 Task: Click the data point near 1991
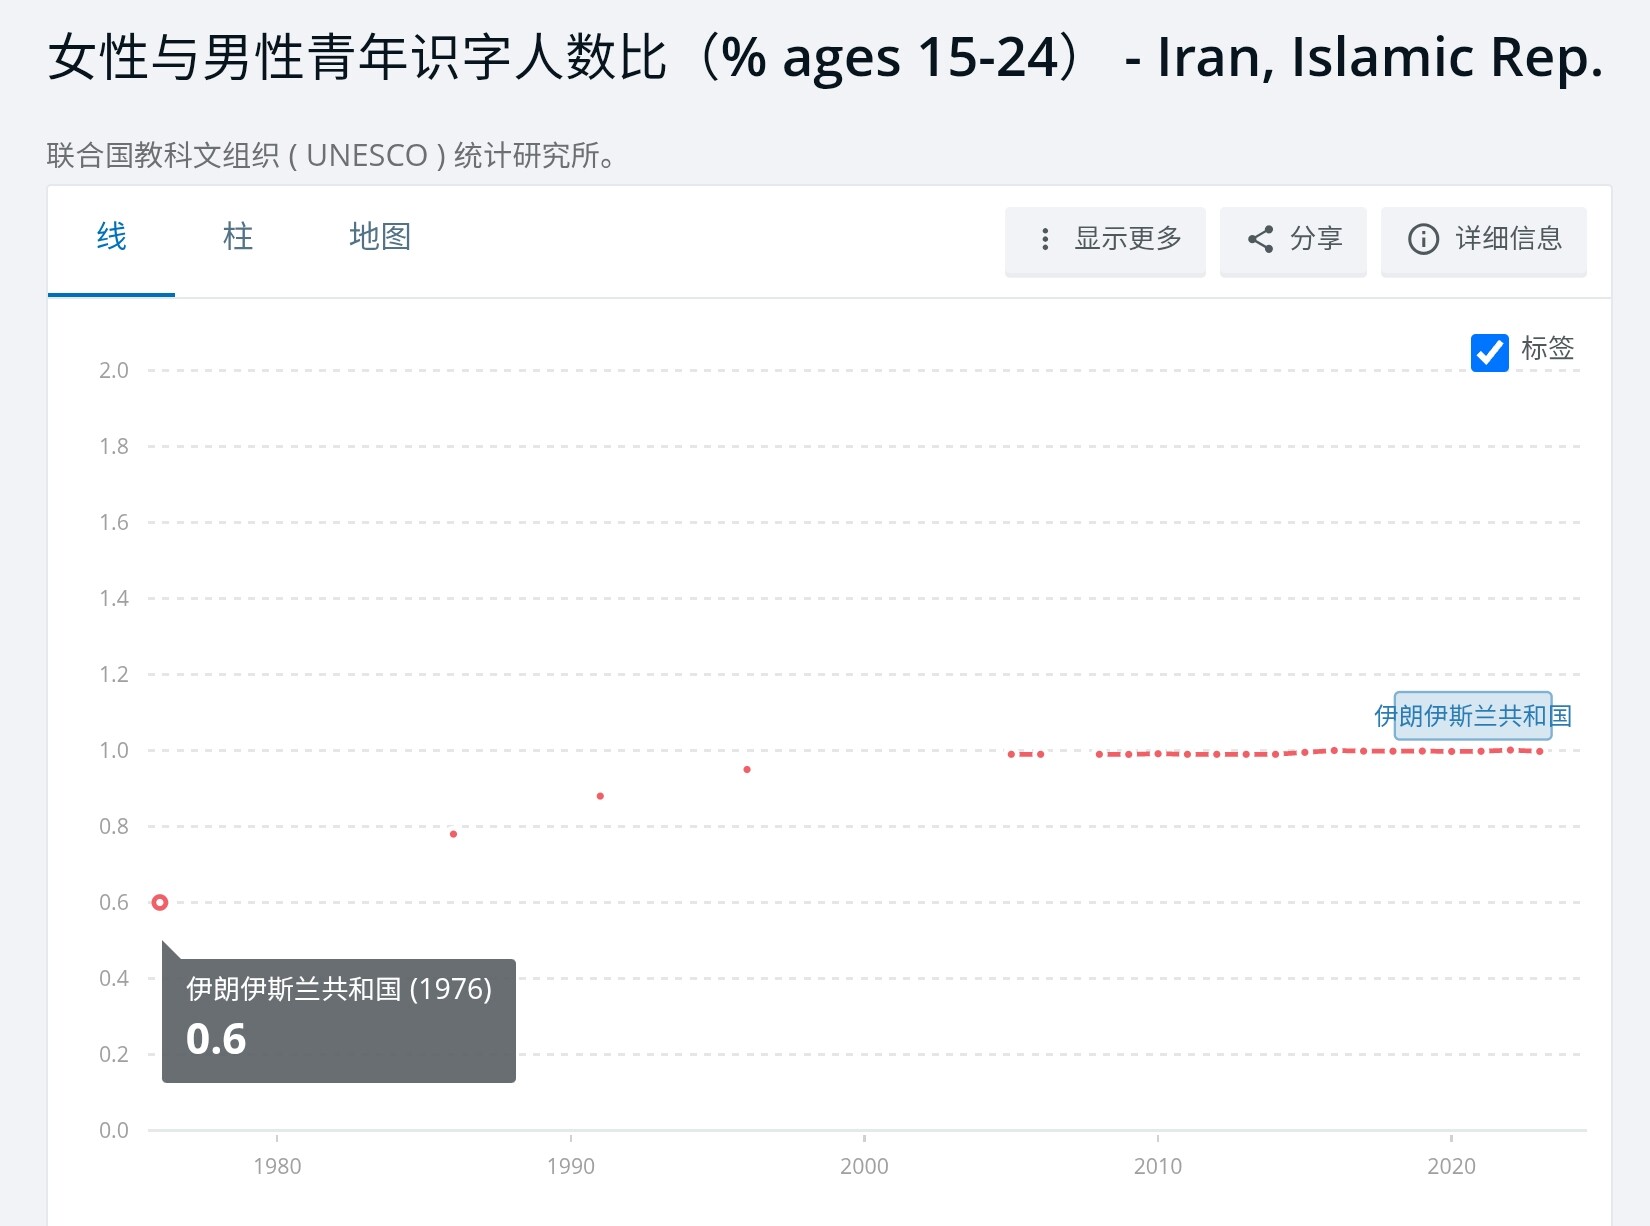600,796
